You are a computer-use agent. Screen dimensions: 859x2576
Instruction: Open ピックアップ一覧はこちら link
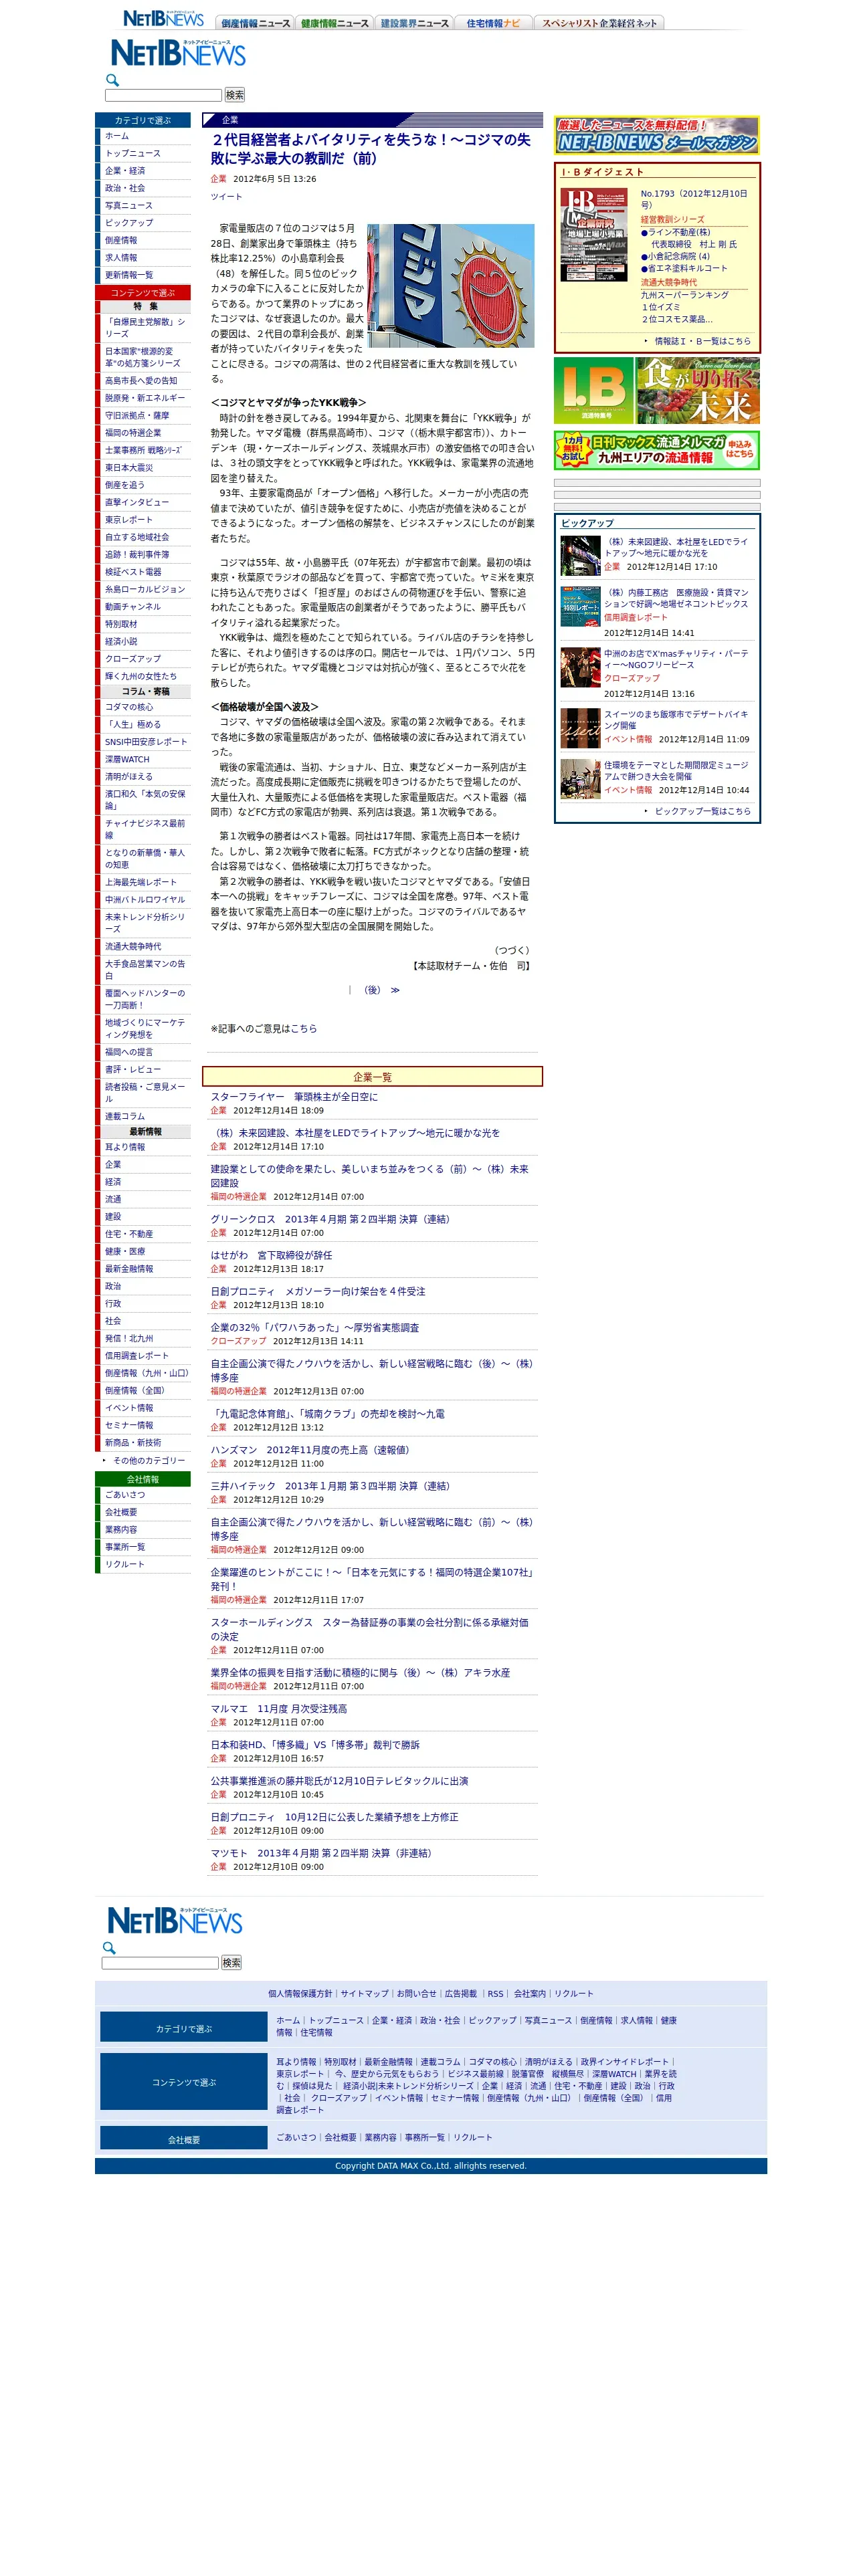coord(702,811)
